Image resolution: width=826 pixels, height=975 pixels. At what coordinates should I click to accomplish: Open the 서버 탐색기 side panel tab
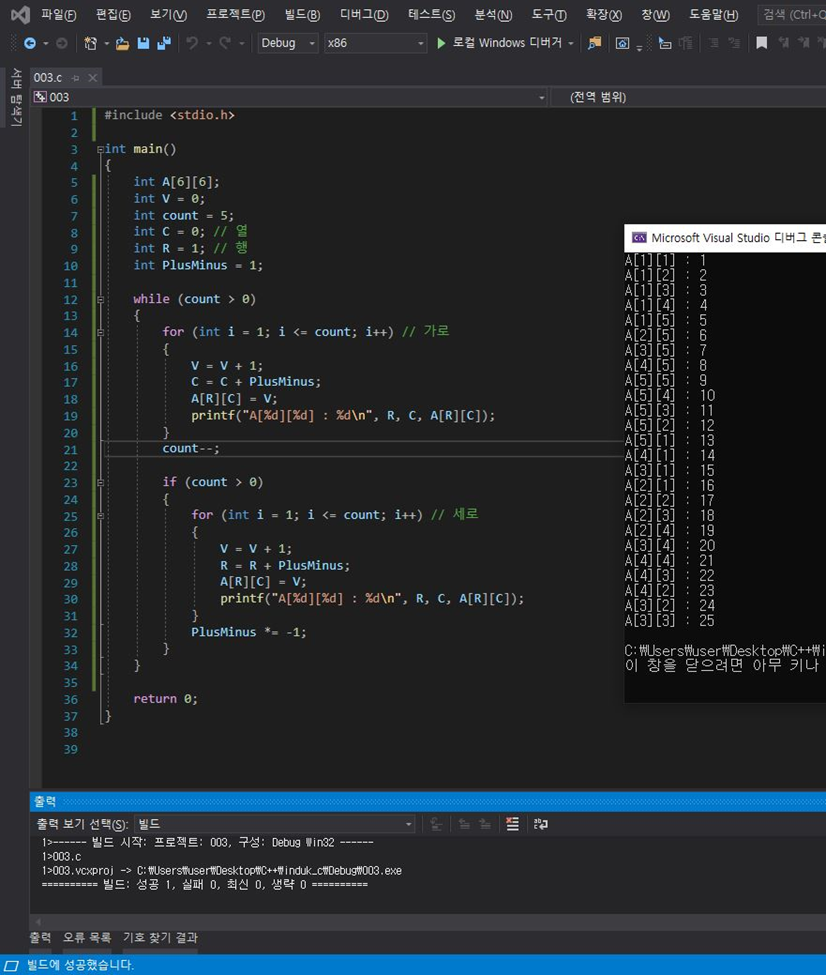pos(16,97)
